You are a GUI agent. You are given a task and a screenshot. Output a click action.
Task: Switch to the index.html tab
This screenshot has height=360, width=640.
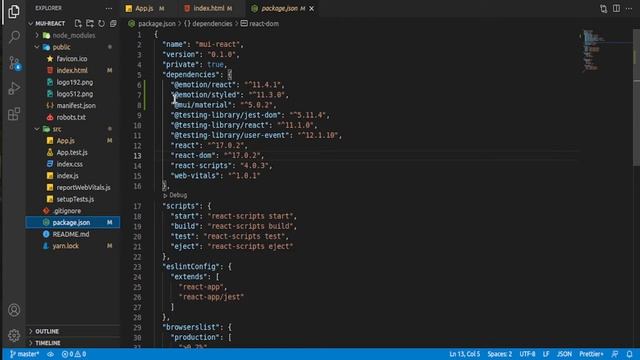tap(208, 9)
